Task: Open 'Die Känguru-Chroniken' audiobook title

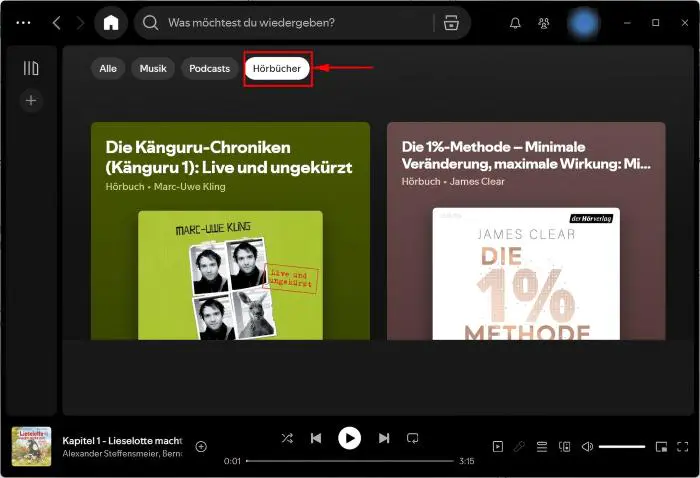Action: [x=229, y=158]
